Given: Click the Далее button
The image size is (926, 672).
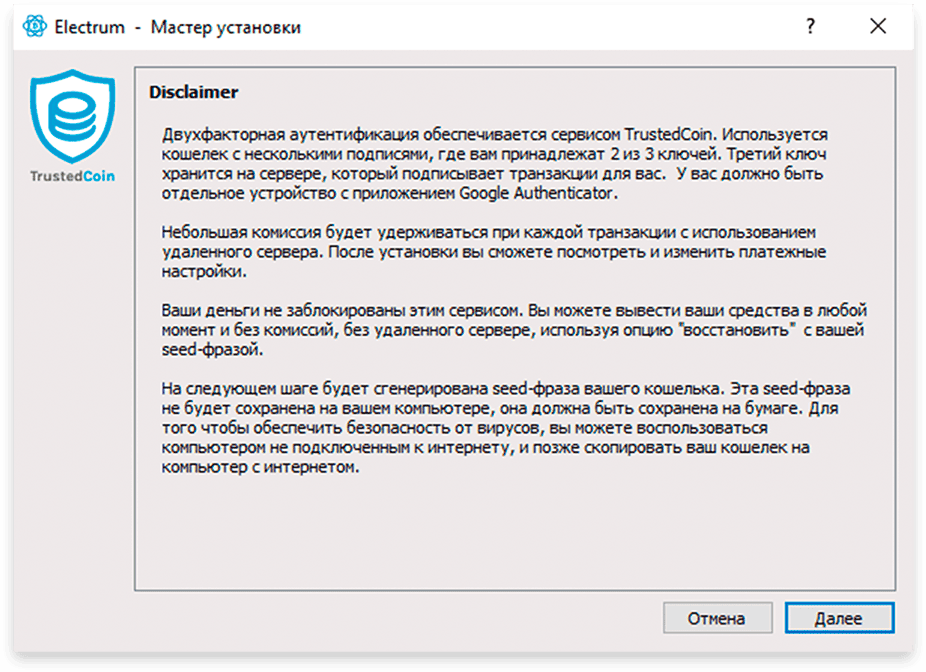Looking at the screenshot, I should point(839,618).
